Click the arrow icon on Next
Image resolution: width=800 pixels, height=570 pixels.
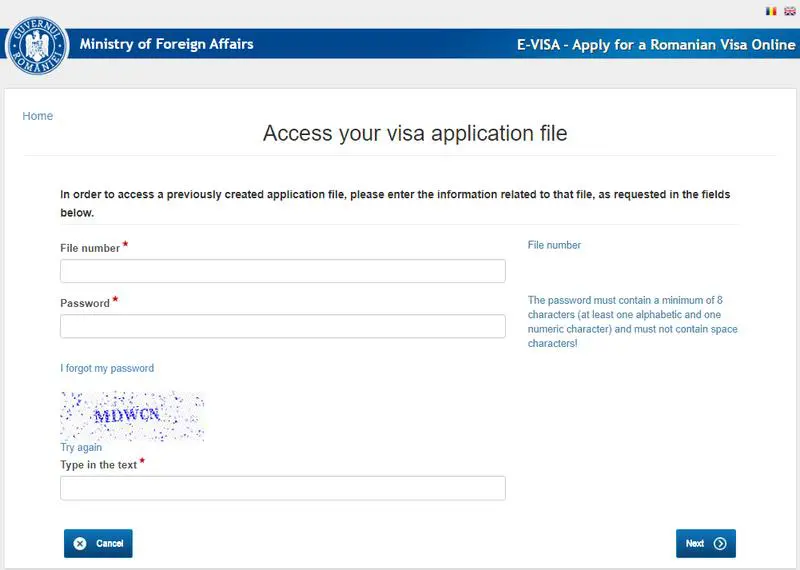[x=719, y=543]
